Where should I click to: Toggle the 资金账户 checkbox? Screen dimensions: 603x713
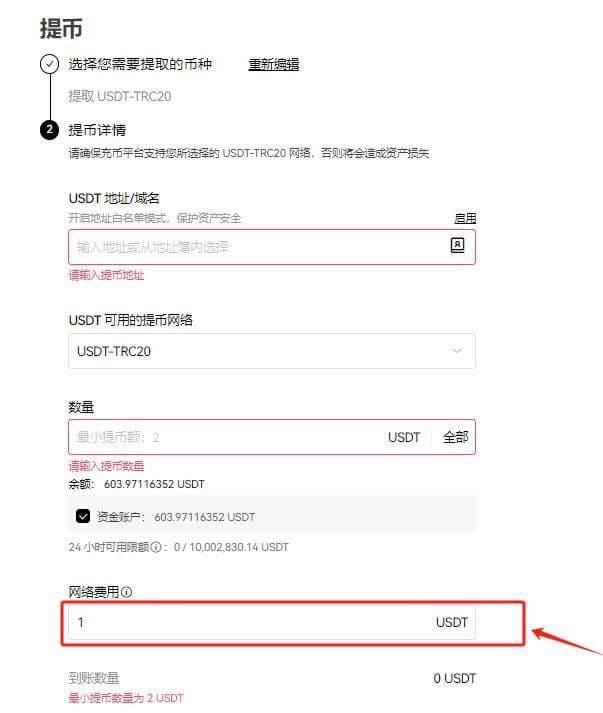click(83, 517)
